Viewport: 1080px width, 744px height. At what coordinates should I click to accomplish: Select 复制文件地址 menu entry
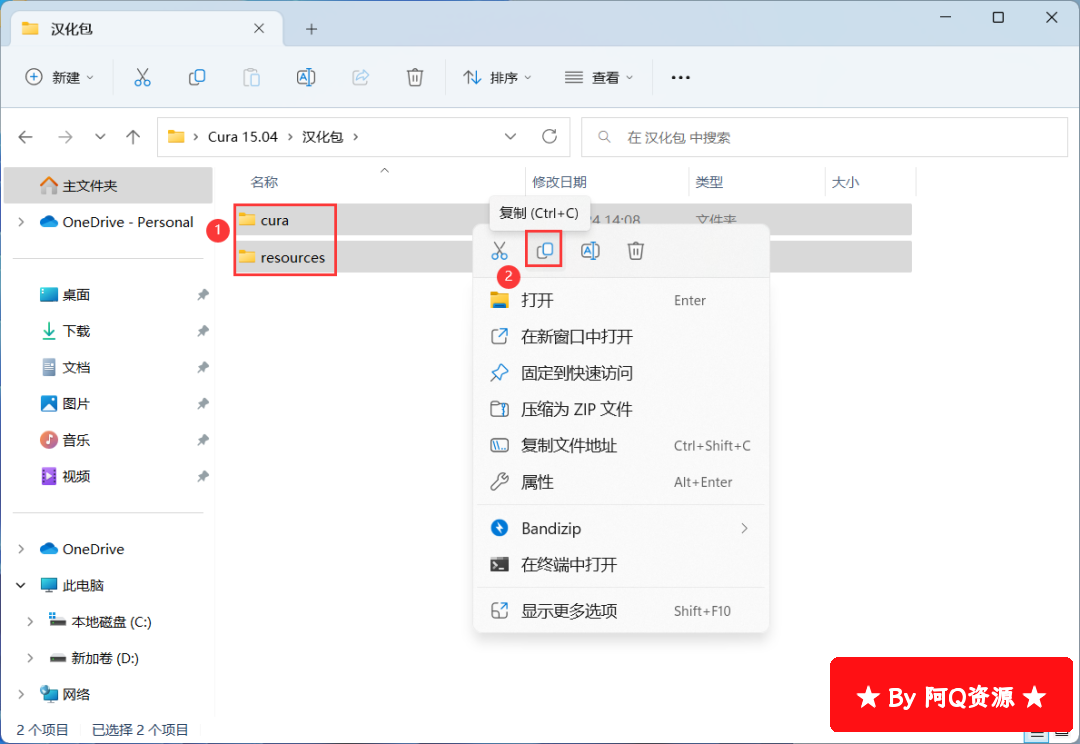tap(621, 446)
